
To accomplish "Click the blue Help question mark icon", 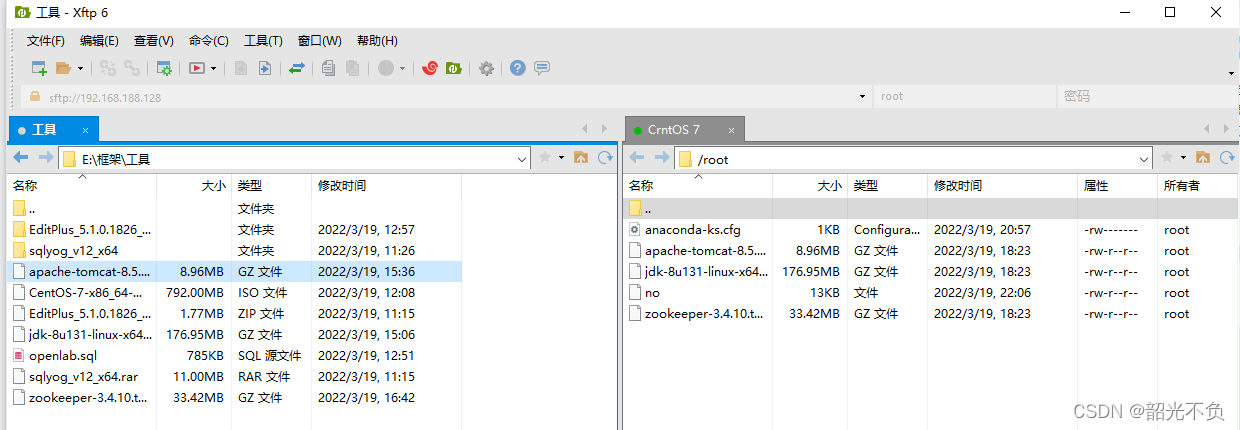I will 517,68.
